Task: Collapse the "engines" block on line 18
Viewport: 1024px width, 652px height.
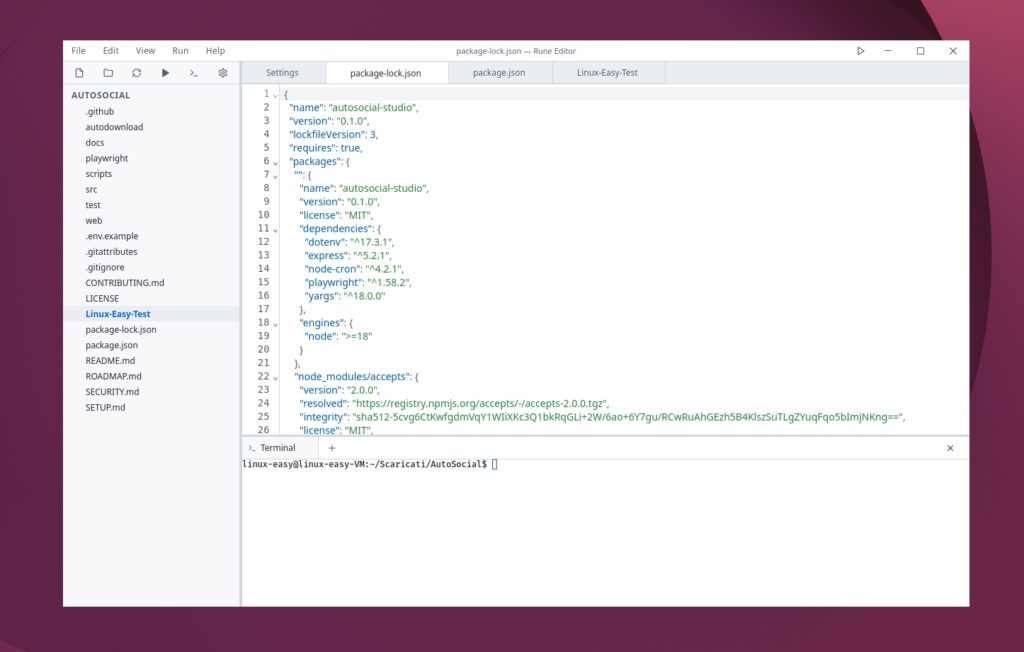Action: pos(275,324)
